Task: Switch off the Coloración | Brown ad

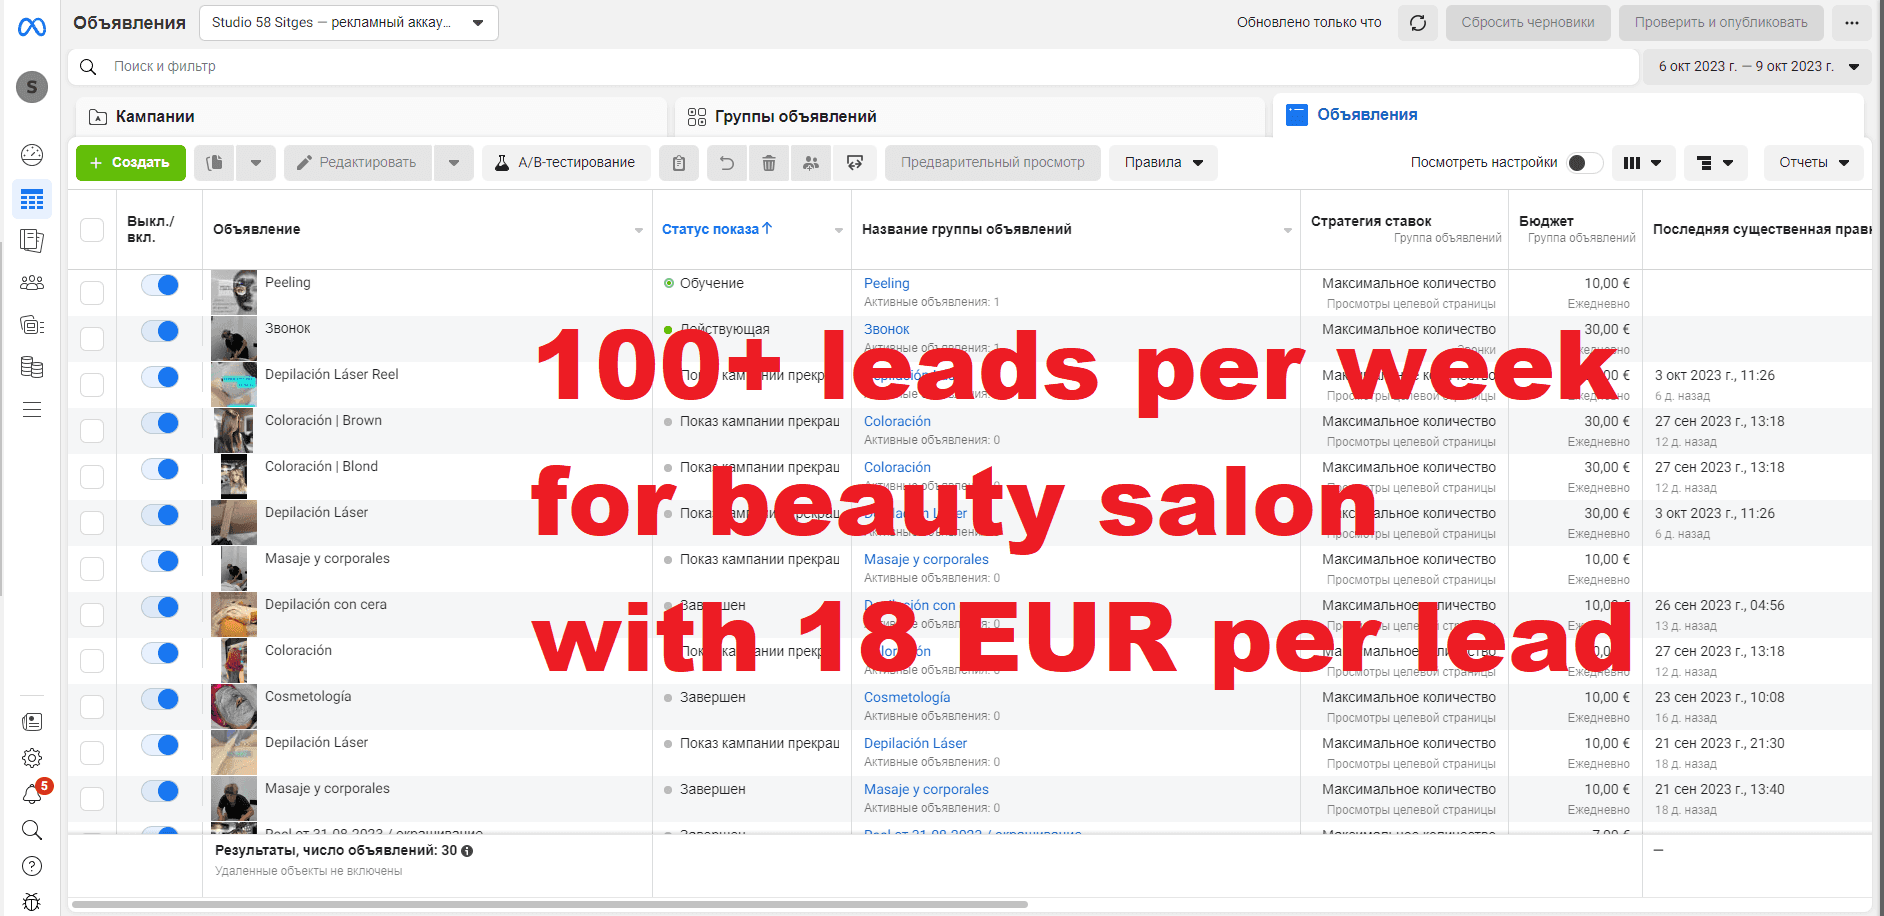Action: [160, 423]
